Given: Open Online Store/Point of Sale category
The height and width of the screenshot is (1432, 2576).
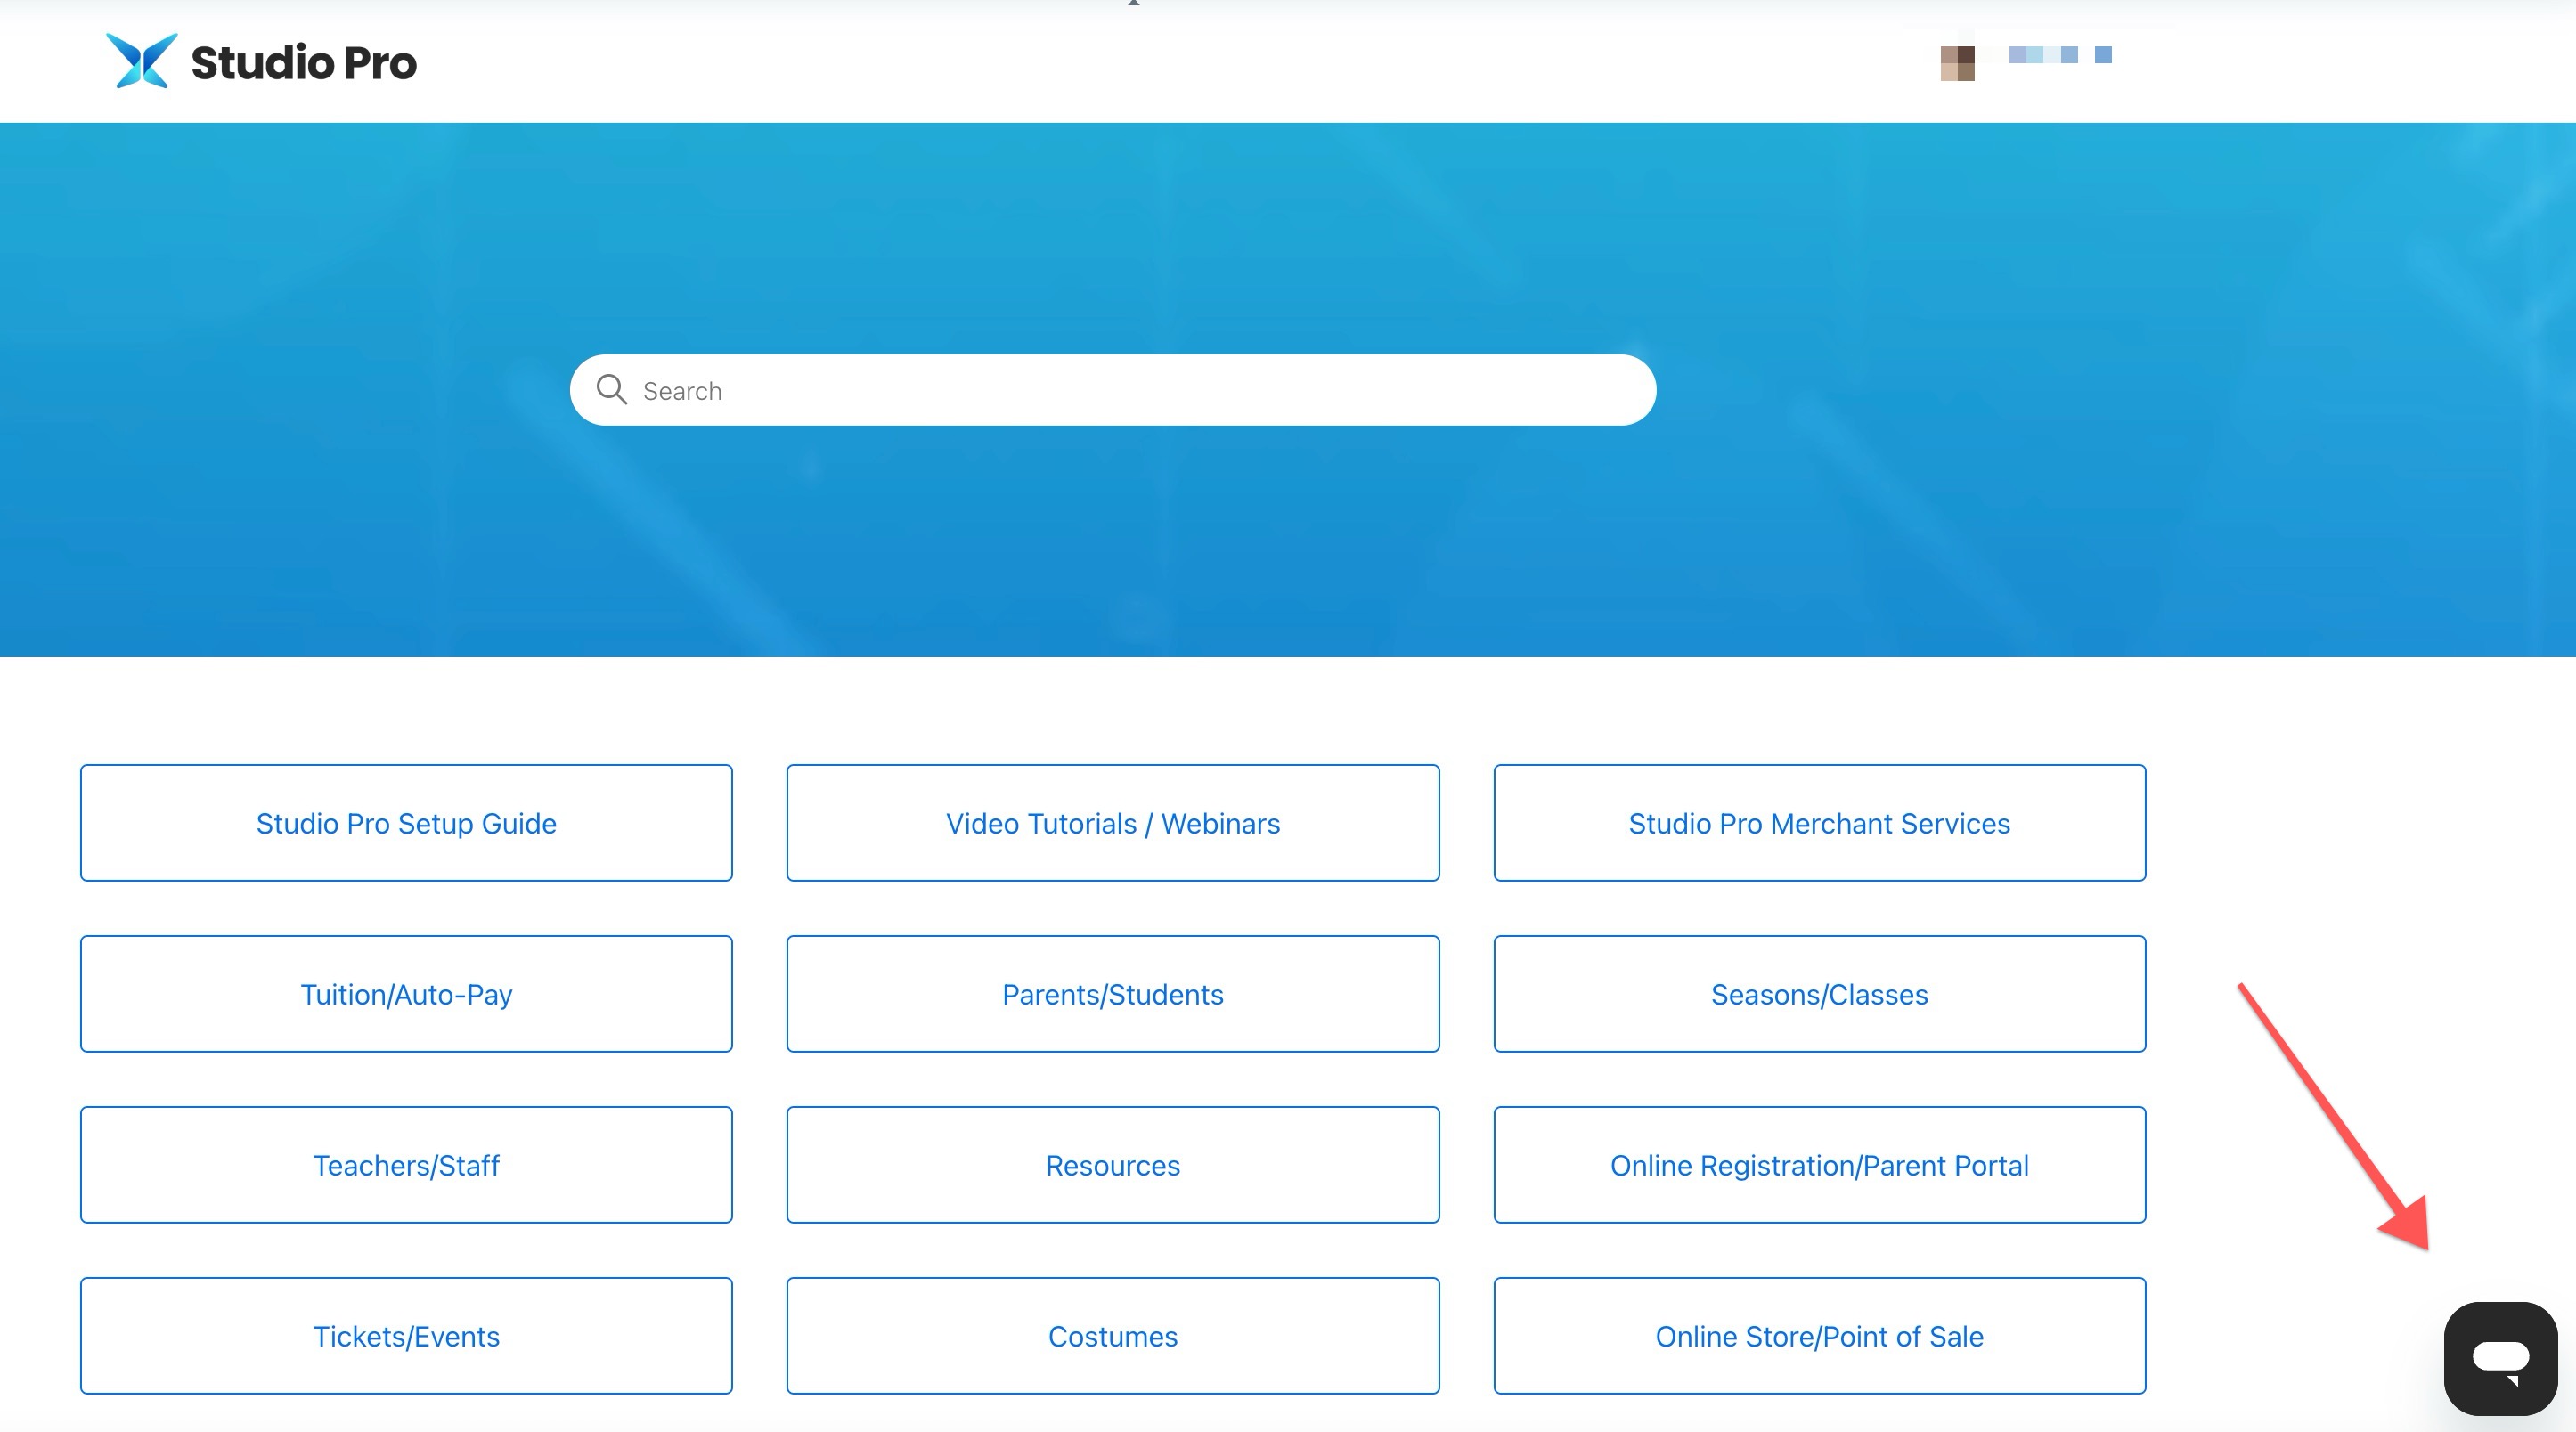Looking at the screenshot, I should coord(1819,1336).
